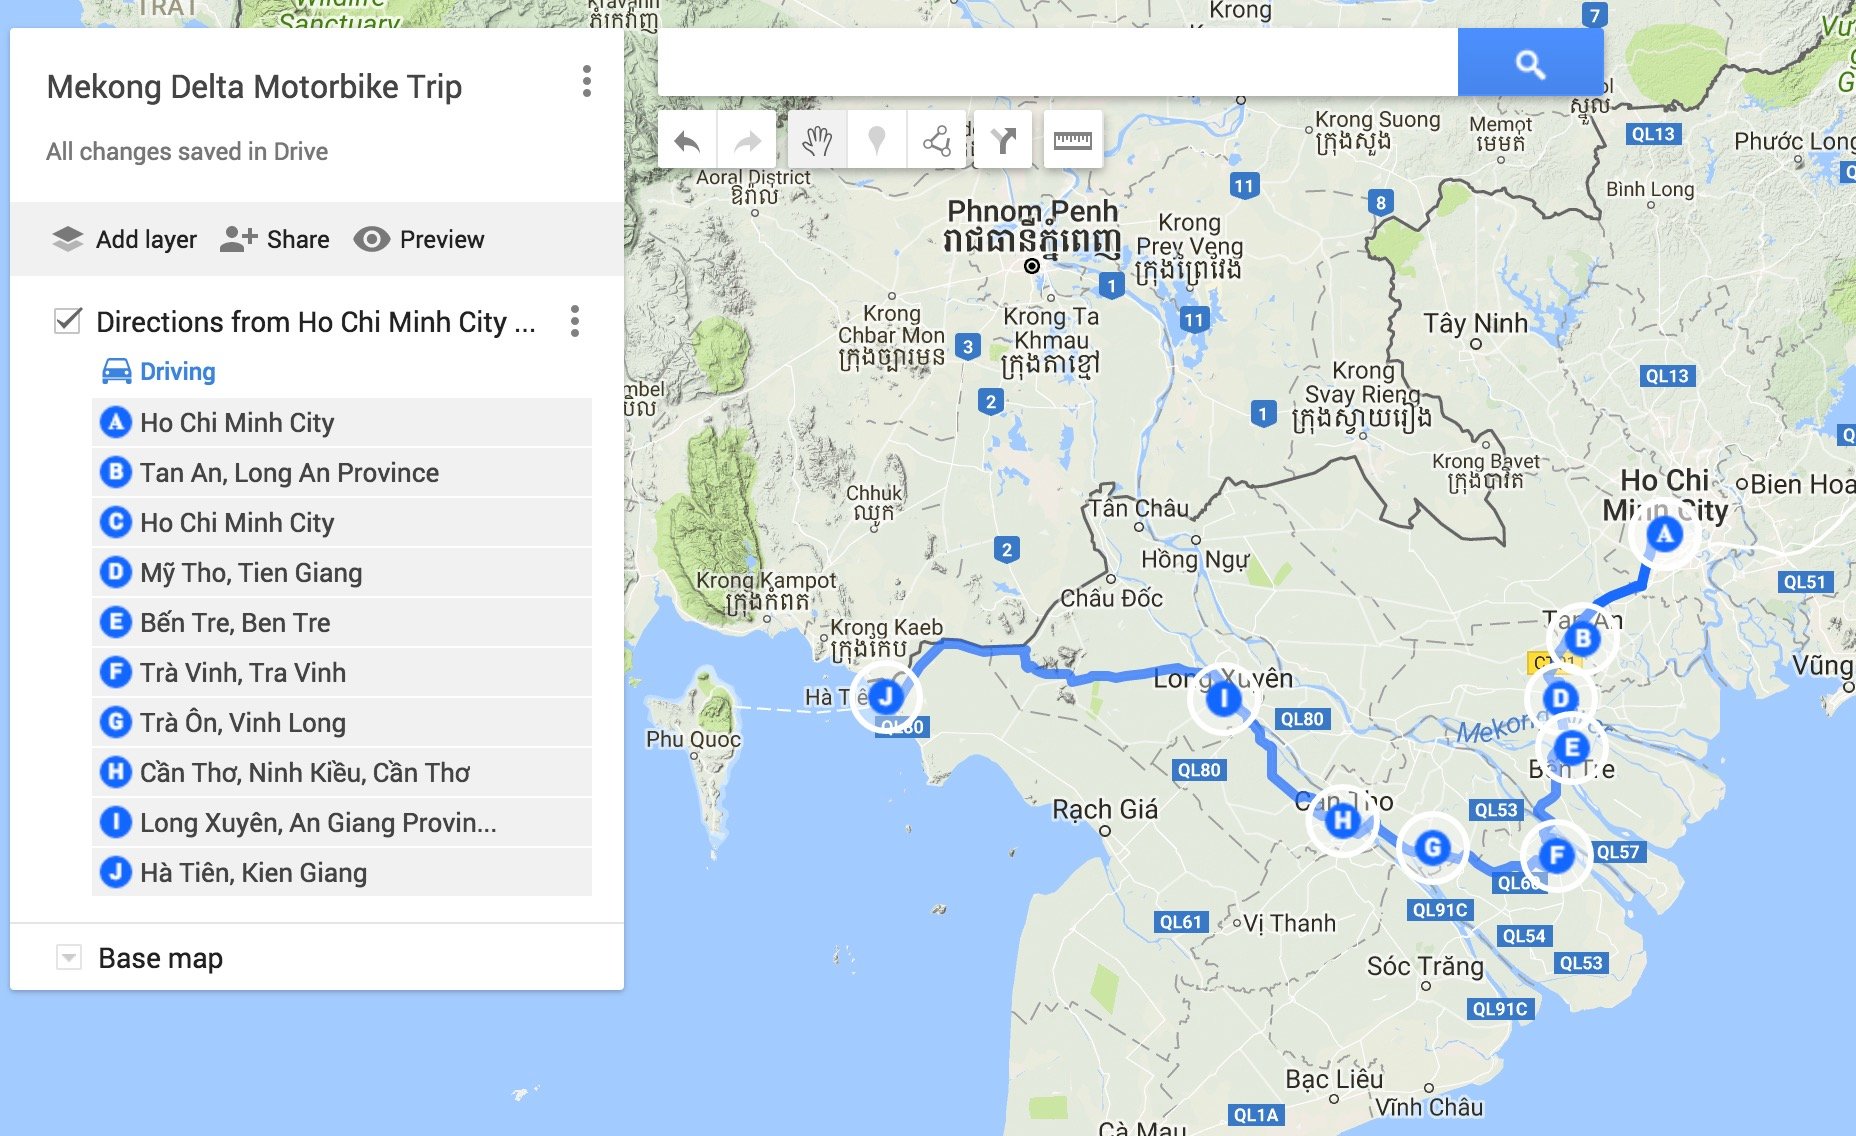Viewport: 1856px width, 1136px height.
Task: Click the Châu Đốc label on map
Action: (1111, 598)
